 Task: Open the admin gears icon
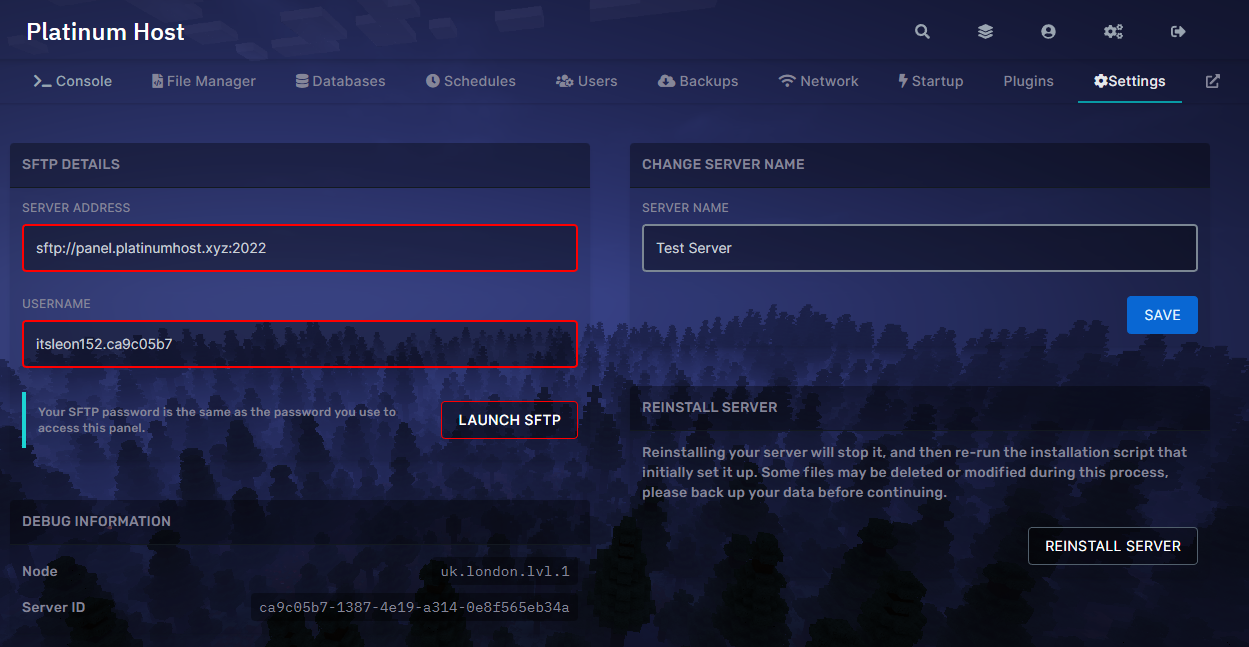coord(1113,32)
